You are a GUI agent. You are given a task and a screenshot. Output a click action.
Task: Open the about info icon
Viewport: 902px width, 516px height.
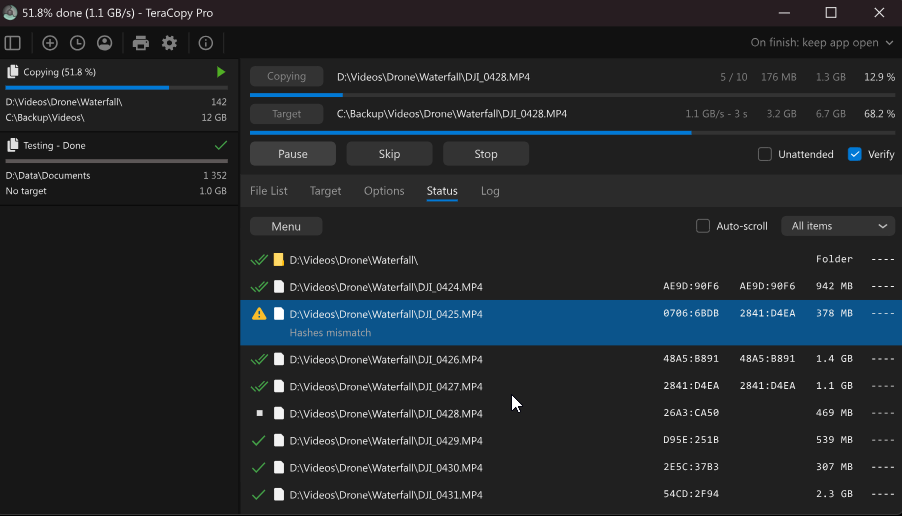(x=205, y=43)
